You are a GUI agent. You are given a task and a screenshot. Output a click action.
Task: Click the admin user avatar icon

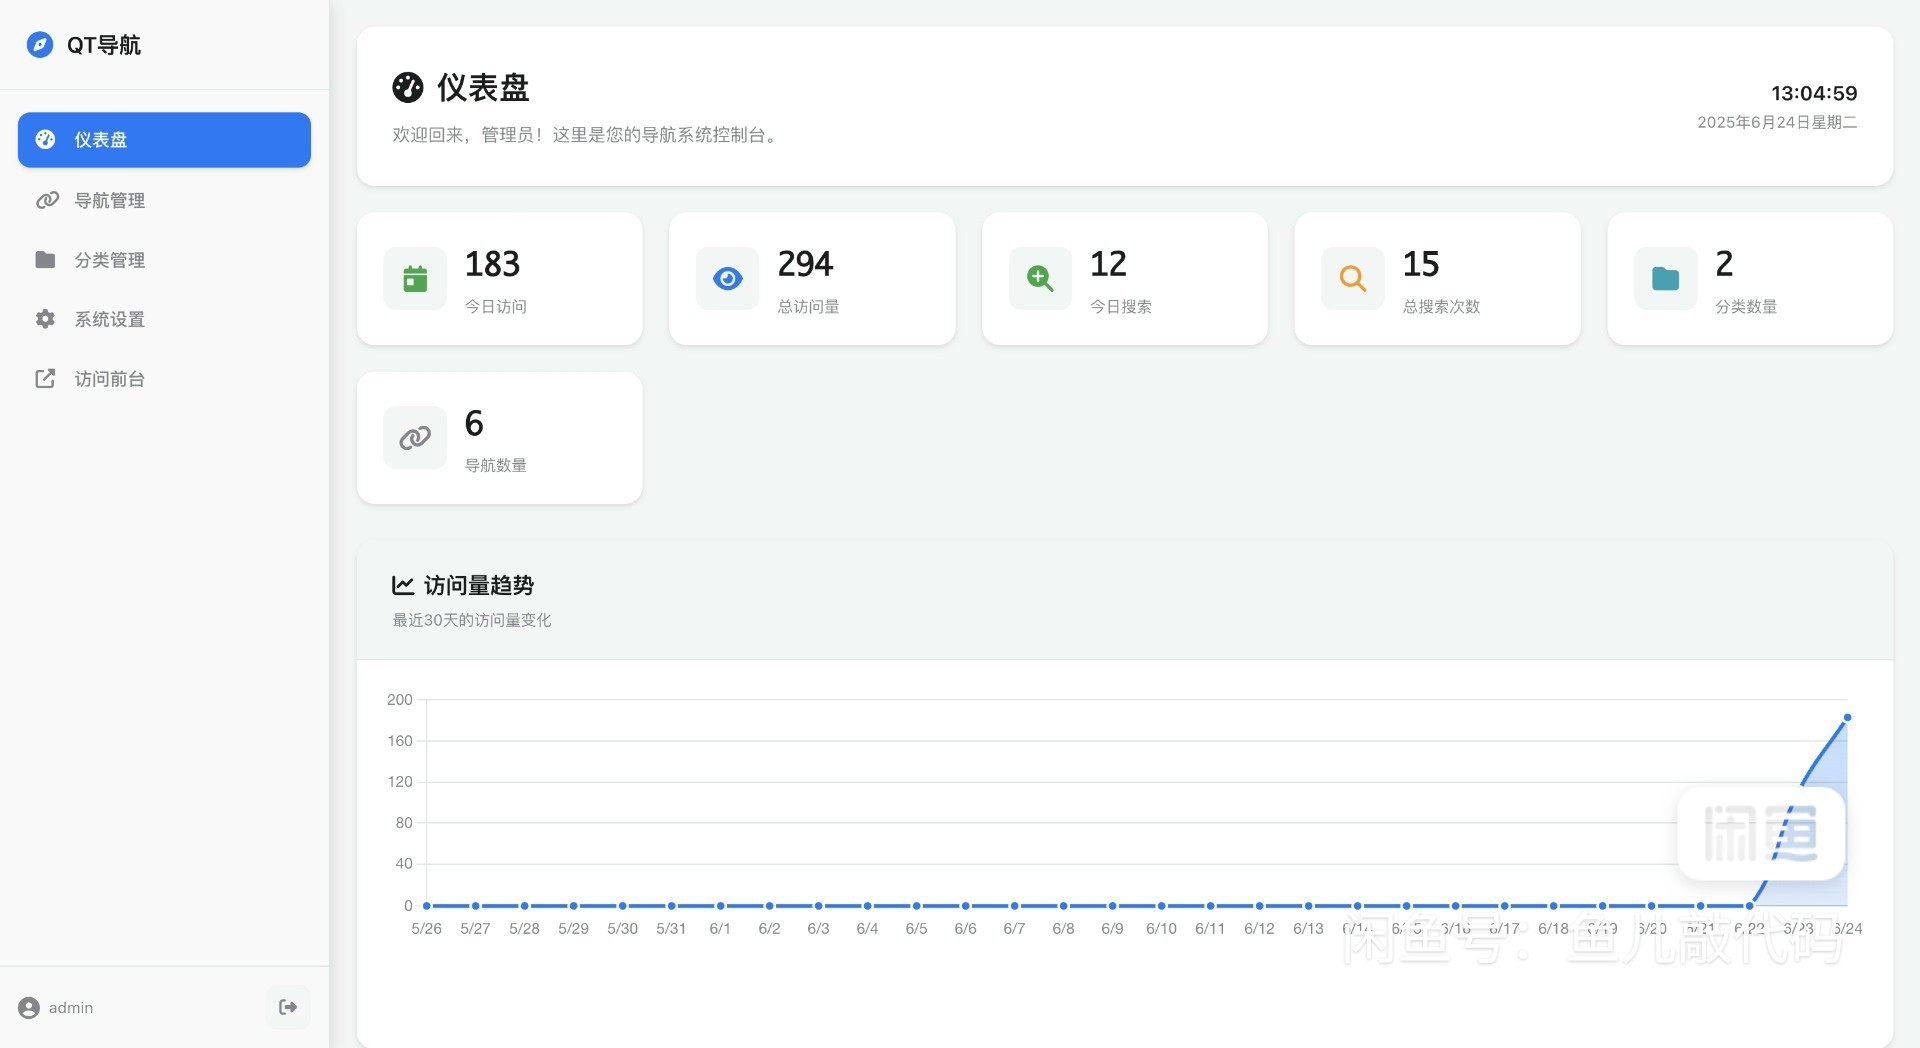[29, 1008]
